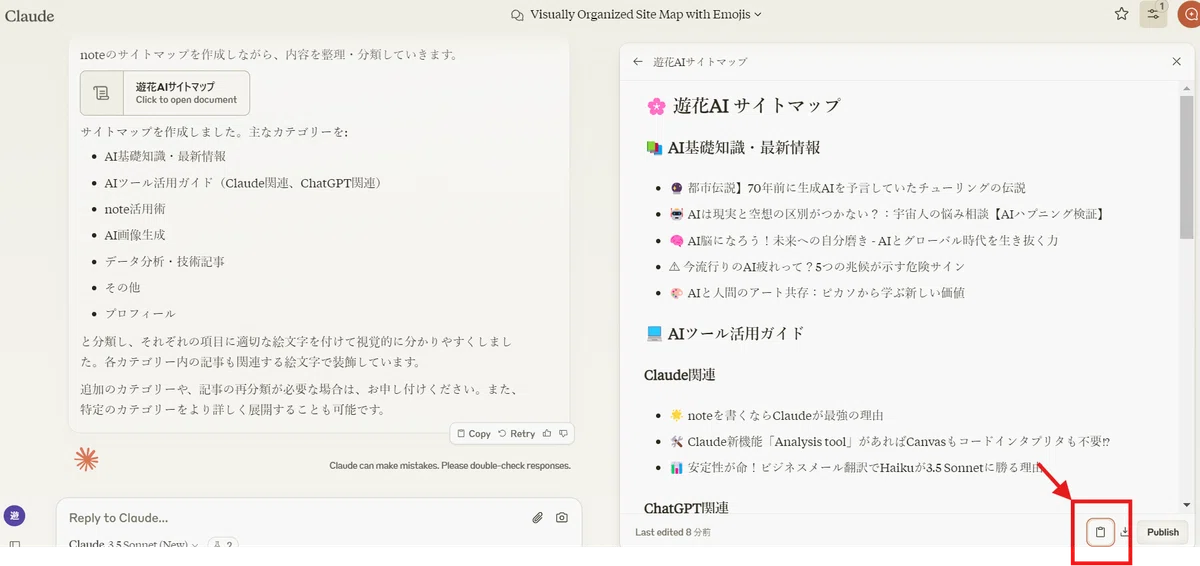The image size is (1200, 566).
Task: Click the artifact heading 'AIツール活用ガイド'
Action: (736, 333)
